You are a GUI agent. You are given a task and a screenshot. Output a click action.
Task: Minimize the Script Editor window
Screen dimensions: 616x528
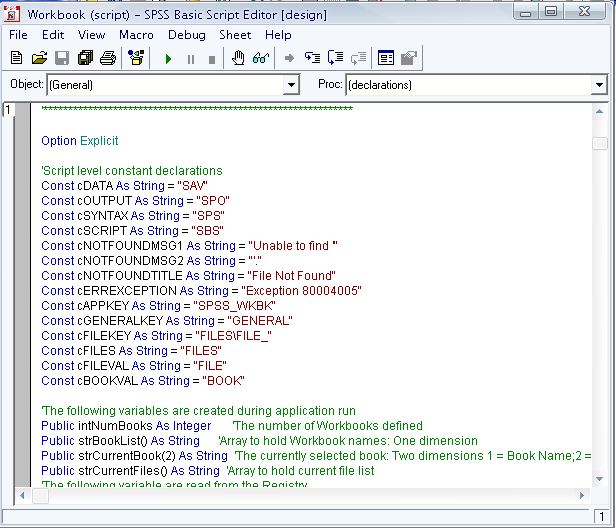coord(526,12)
